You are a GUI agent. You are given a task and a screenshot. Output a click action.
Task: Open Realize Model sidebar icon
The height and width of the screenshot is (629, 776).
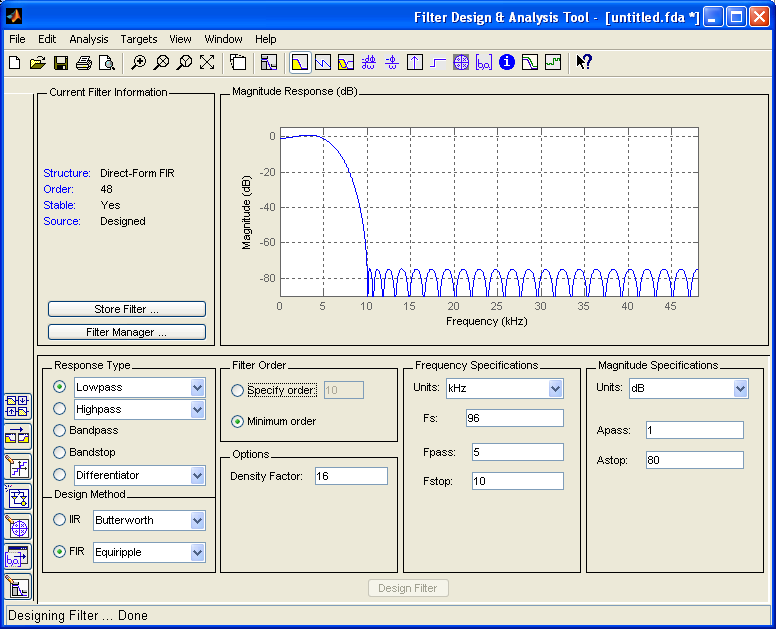coord(18,497)
